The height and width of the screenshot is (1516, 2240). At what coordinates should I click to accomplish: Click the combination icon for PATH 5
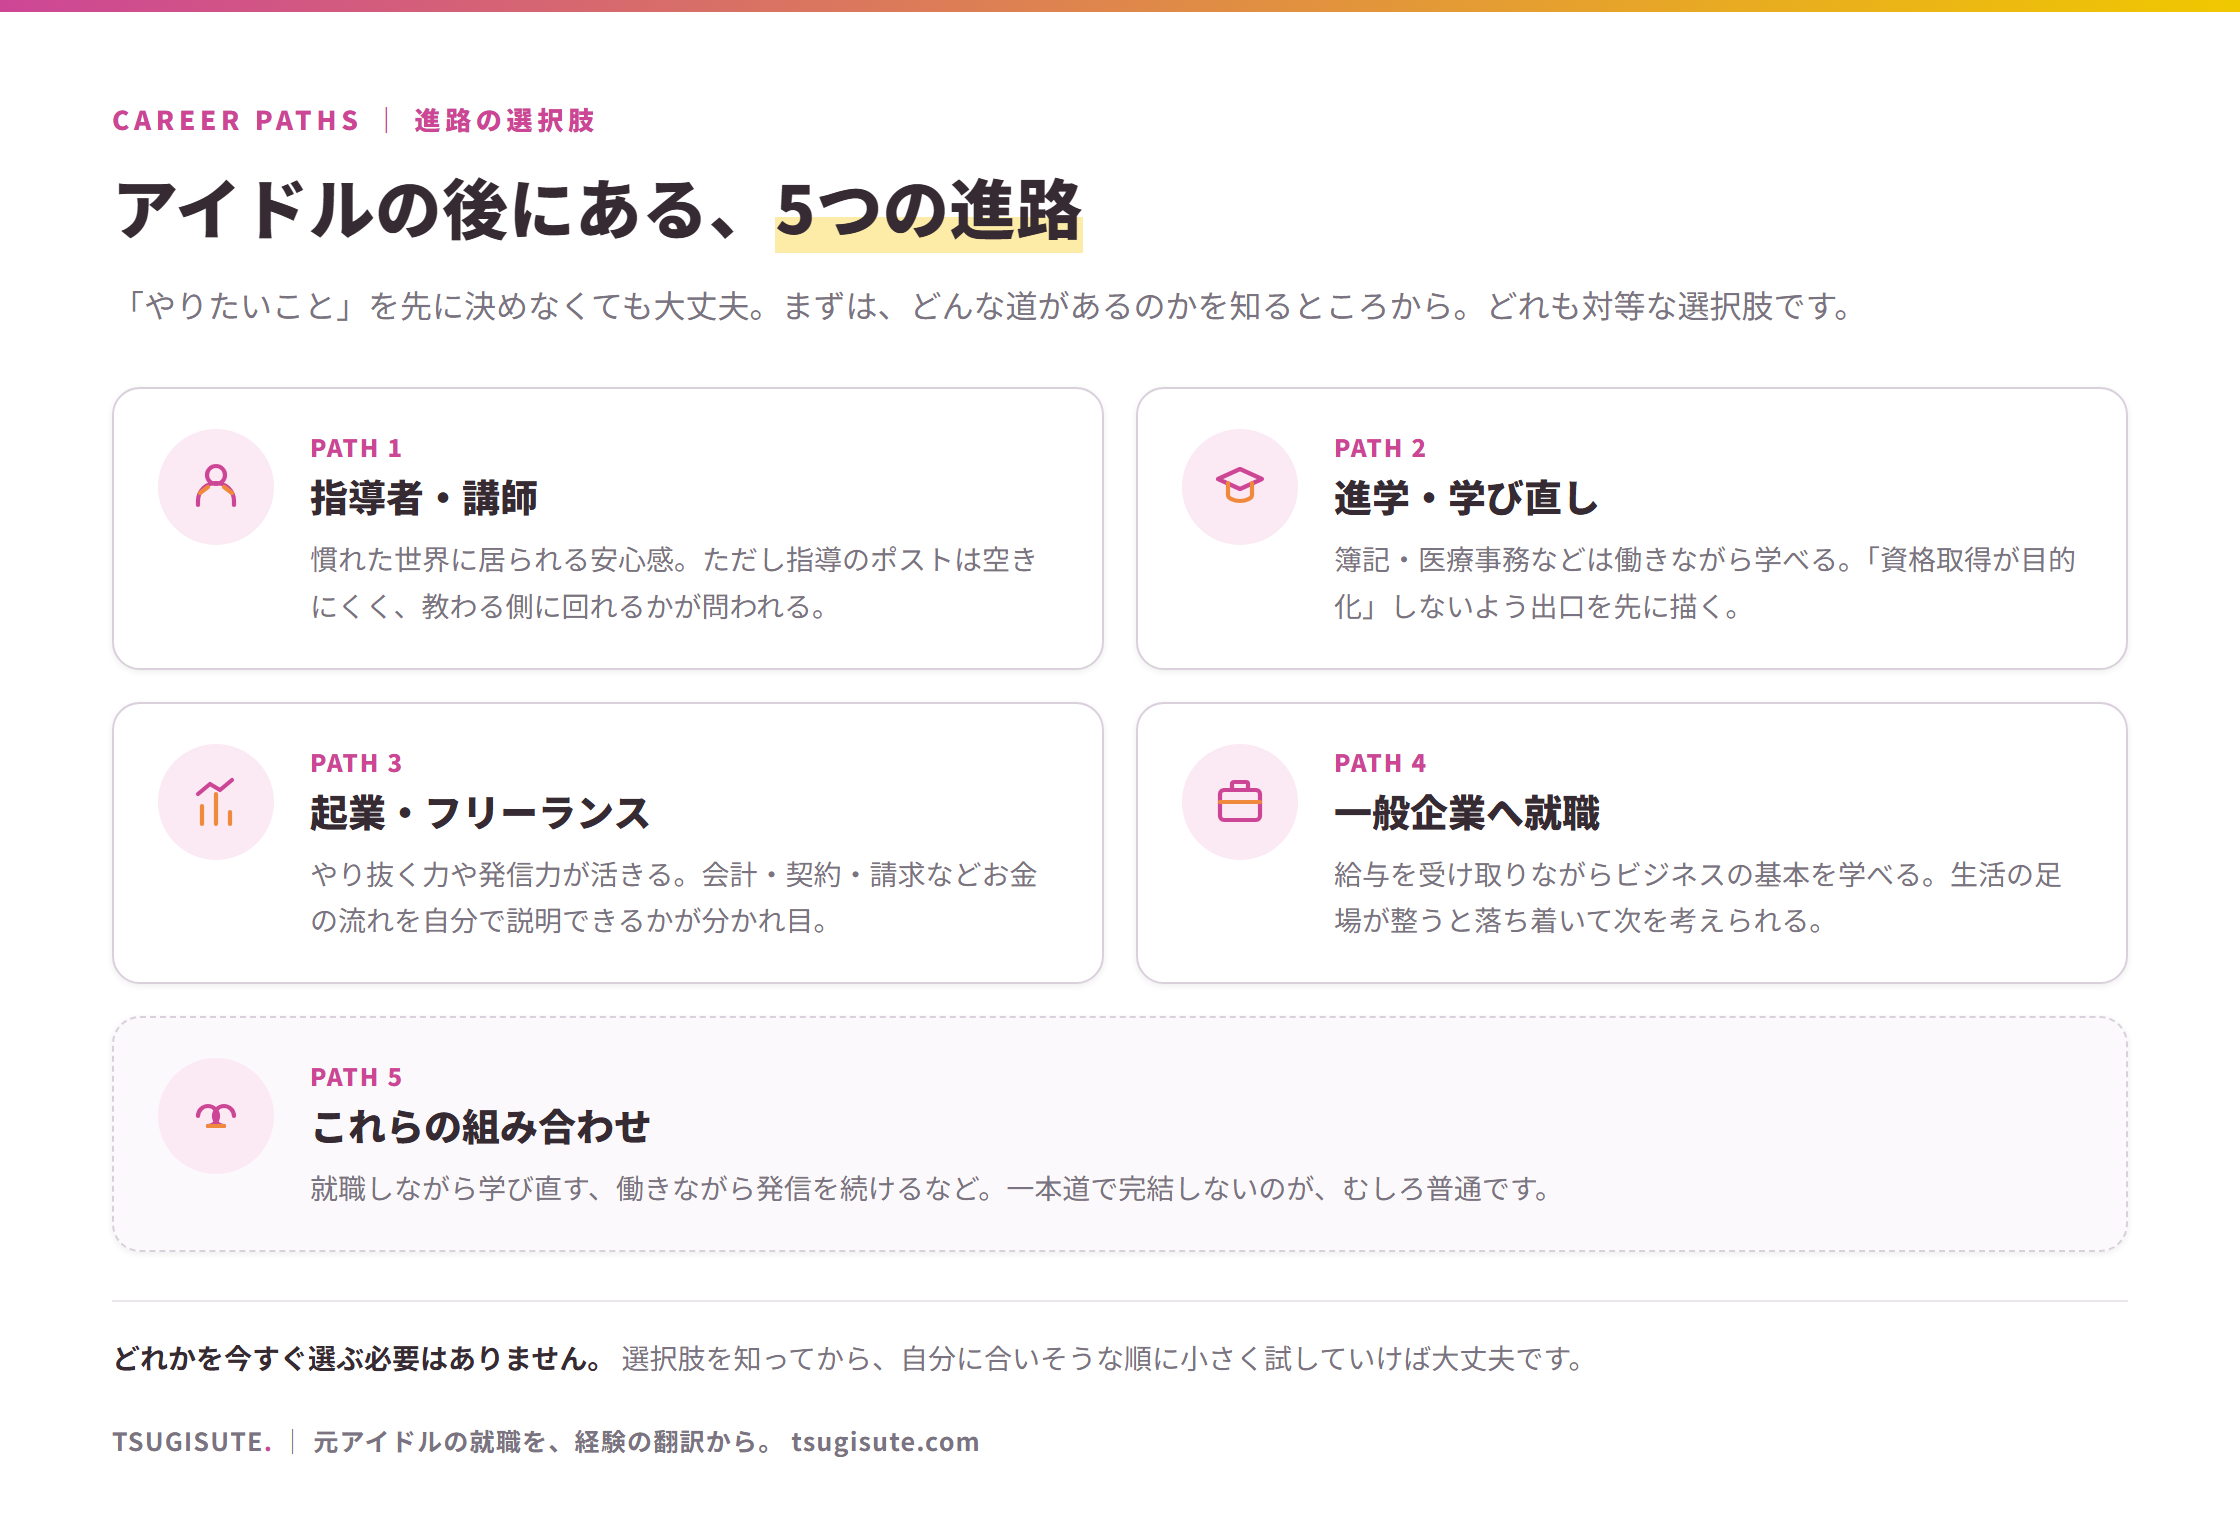pyautogui.click(x=216, y=1116)
